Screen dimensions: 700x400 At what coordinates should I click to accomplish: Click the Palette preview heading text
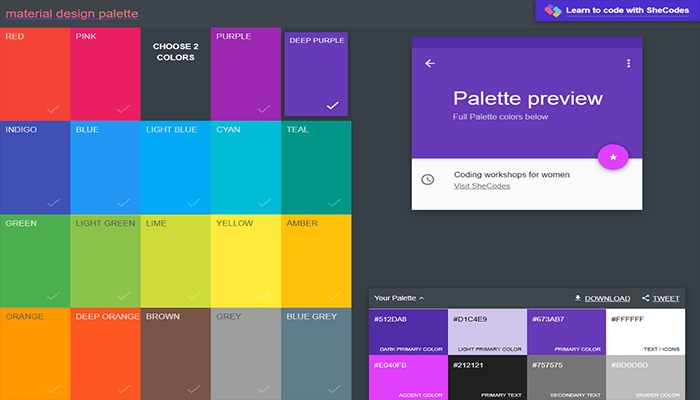528,99
